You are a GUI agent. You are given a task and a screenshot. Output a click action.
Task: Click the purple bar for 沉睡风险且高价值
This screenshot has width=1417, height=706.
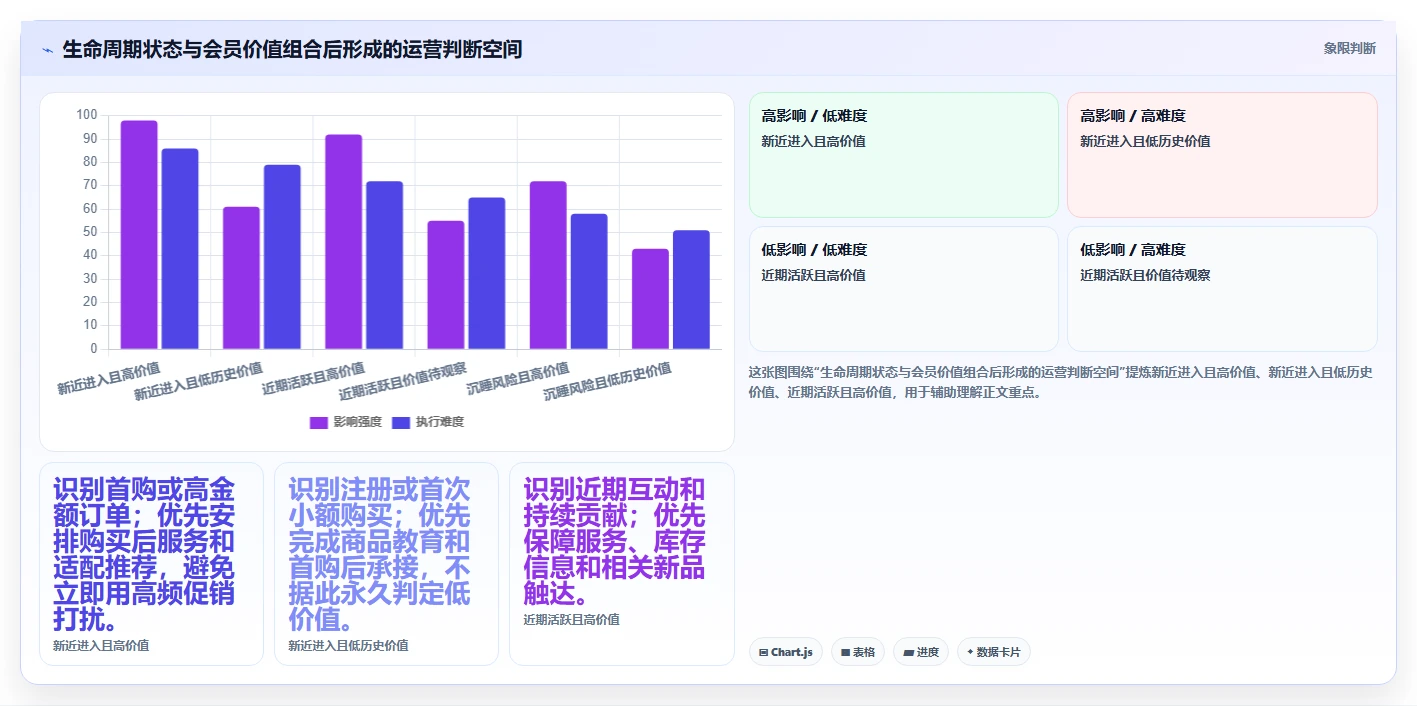[548, 265]
